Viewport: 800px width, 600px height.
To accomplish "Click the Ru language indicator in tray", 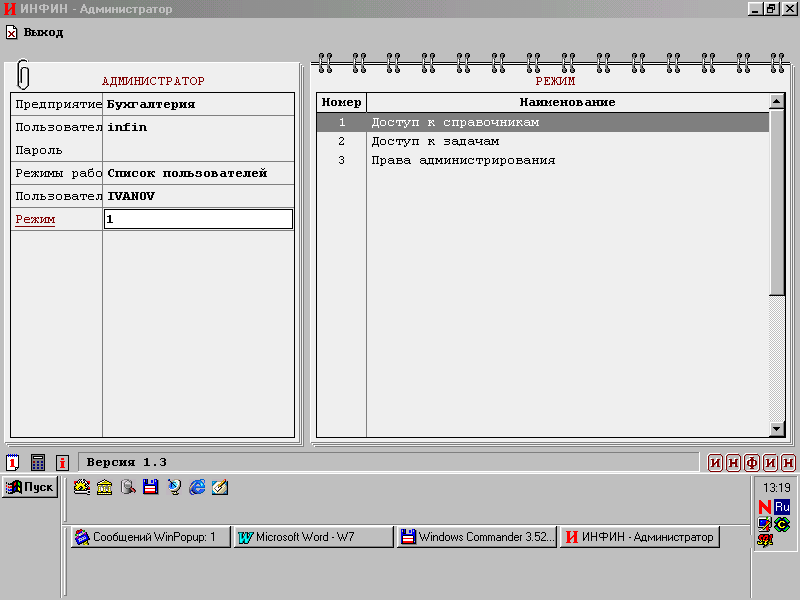I will coord(782,507).
